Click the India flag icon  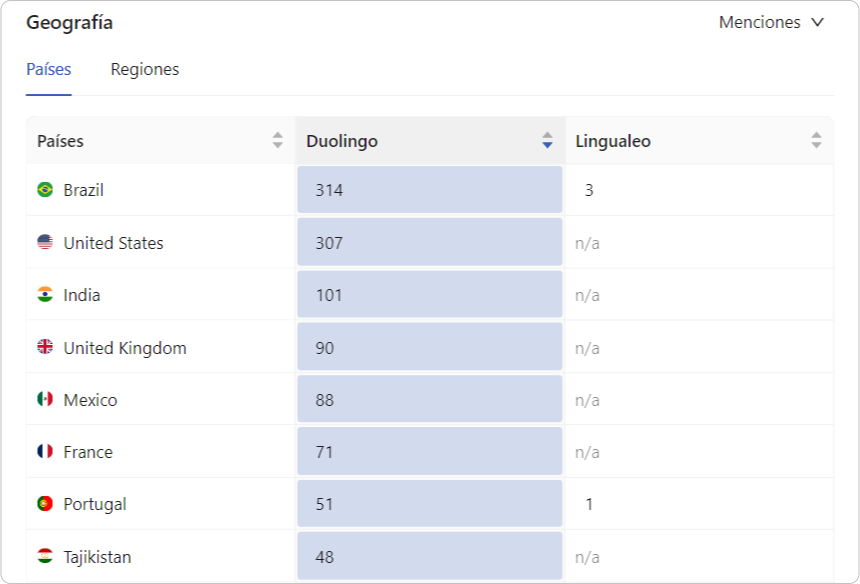coord(45,294)
